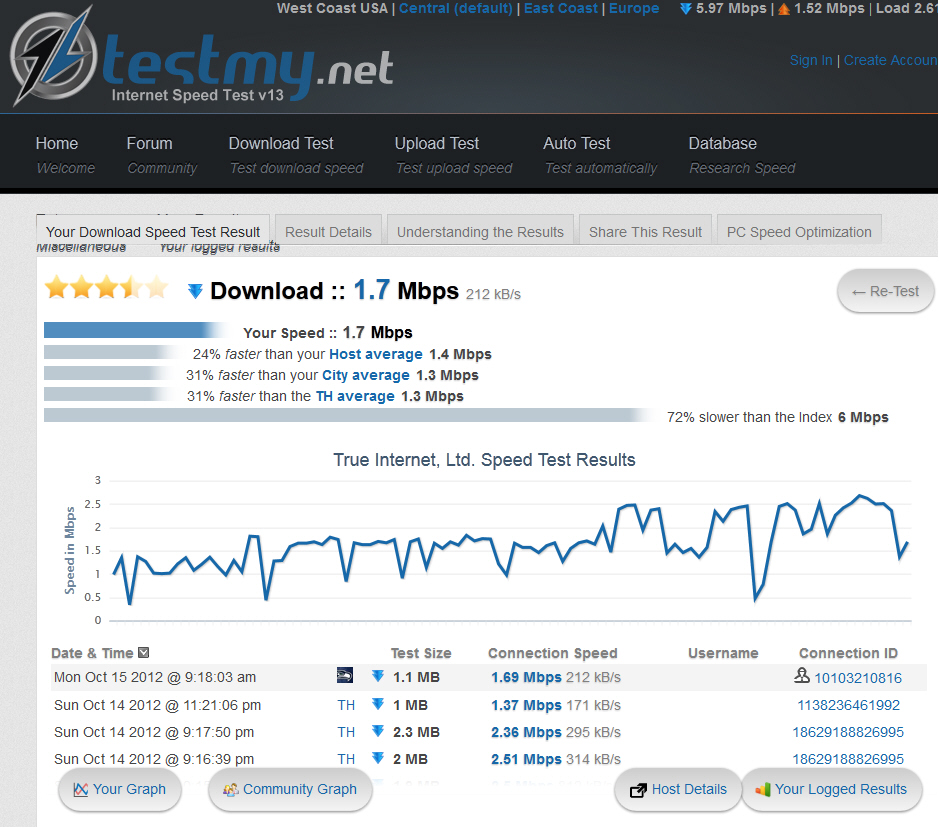Open connection ID 18629188826995 in 9:16:39 row
This screenshot has width=939, height=828.
(848, 759)
